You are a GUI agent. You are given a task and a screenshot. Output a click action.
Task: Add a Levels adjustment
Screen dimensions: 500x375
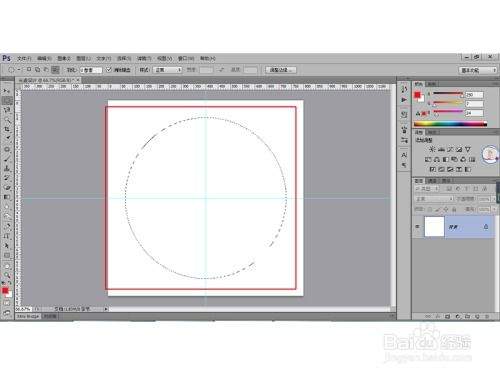click(x=441, y=149)
